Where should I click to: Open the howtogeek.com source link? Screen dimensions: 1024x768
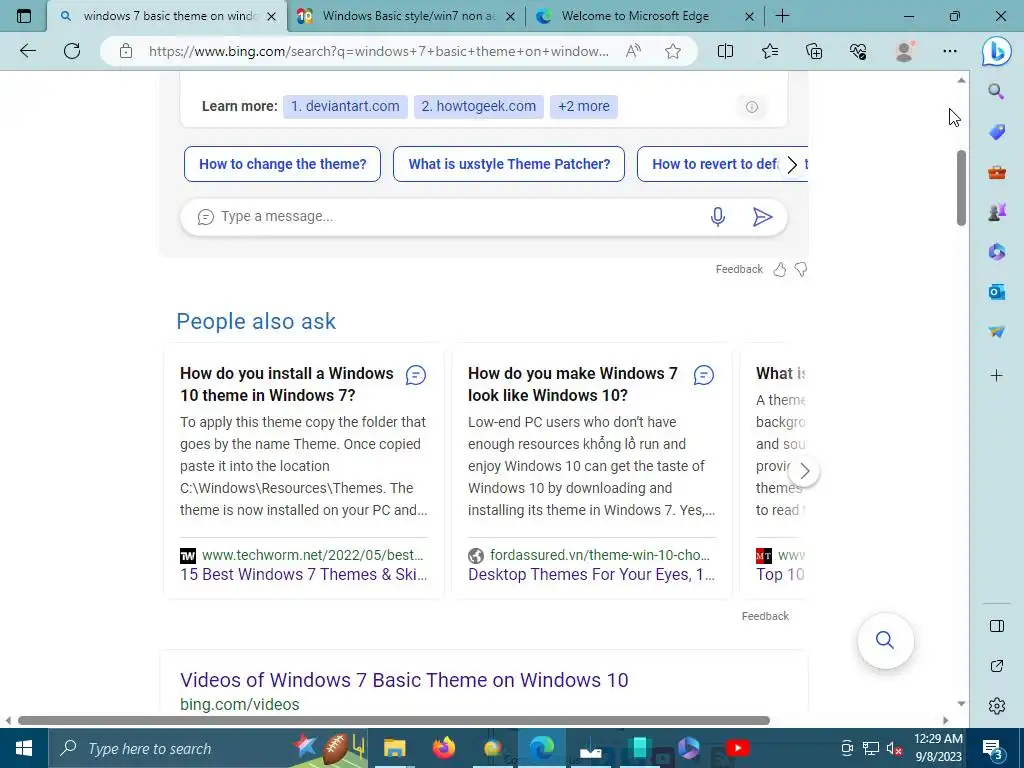(x=479, y=106)
